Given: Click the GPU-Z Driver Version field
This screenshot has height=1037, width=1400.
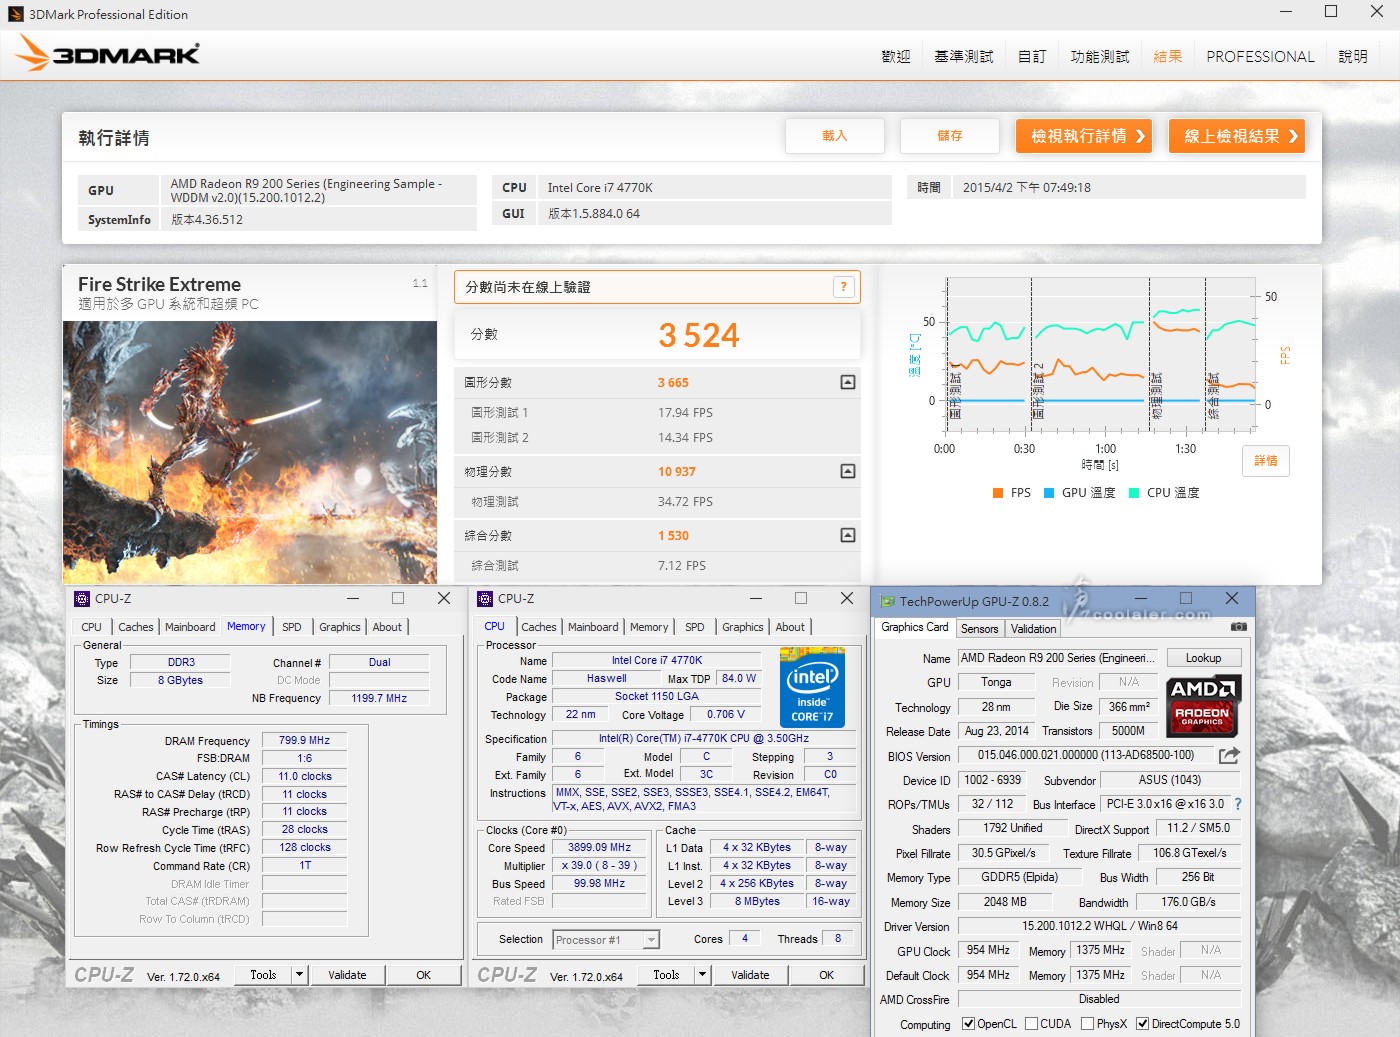Looking at the screenshot, I should (x=1099, y=926).
